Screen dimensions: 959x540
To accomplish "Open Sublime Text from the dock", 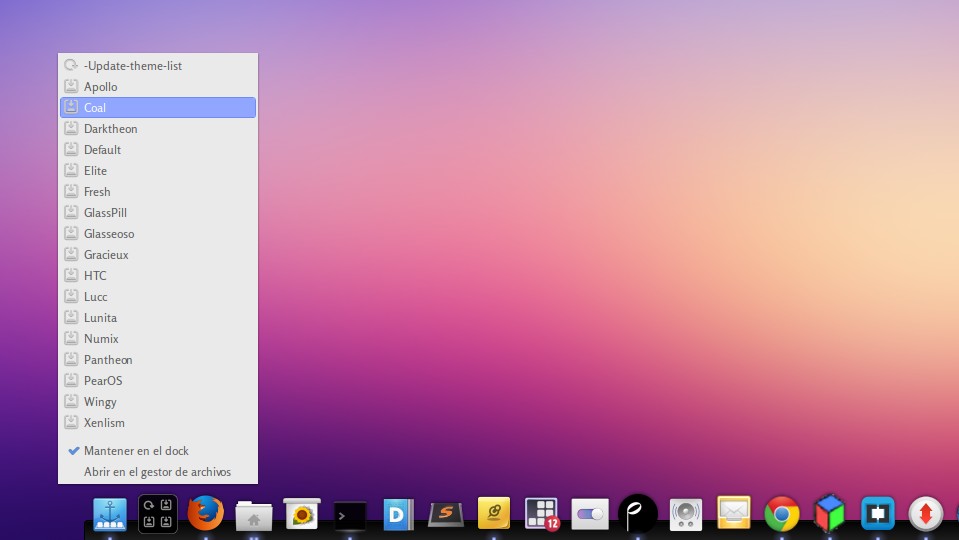I will [446, 514].
